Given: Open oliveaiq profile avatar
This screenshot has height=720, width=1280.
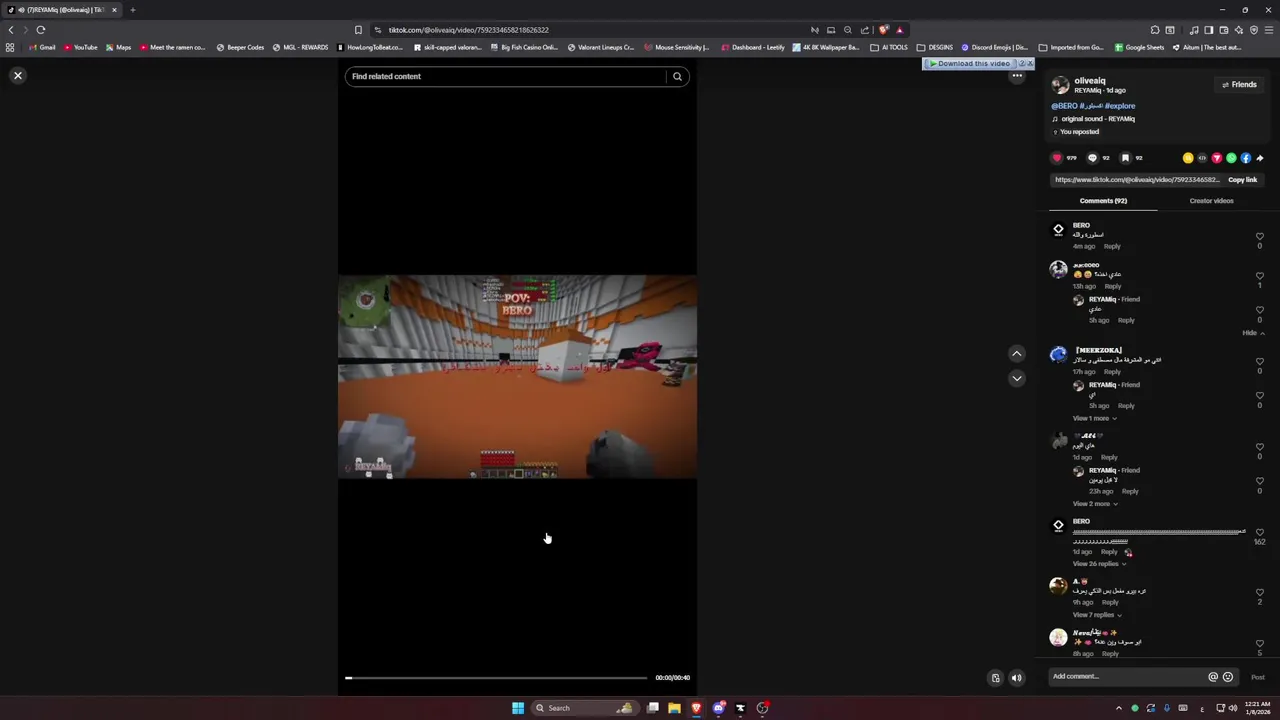Looking at the screenshot, I should tap(1060, 85).
